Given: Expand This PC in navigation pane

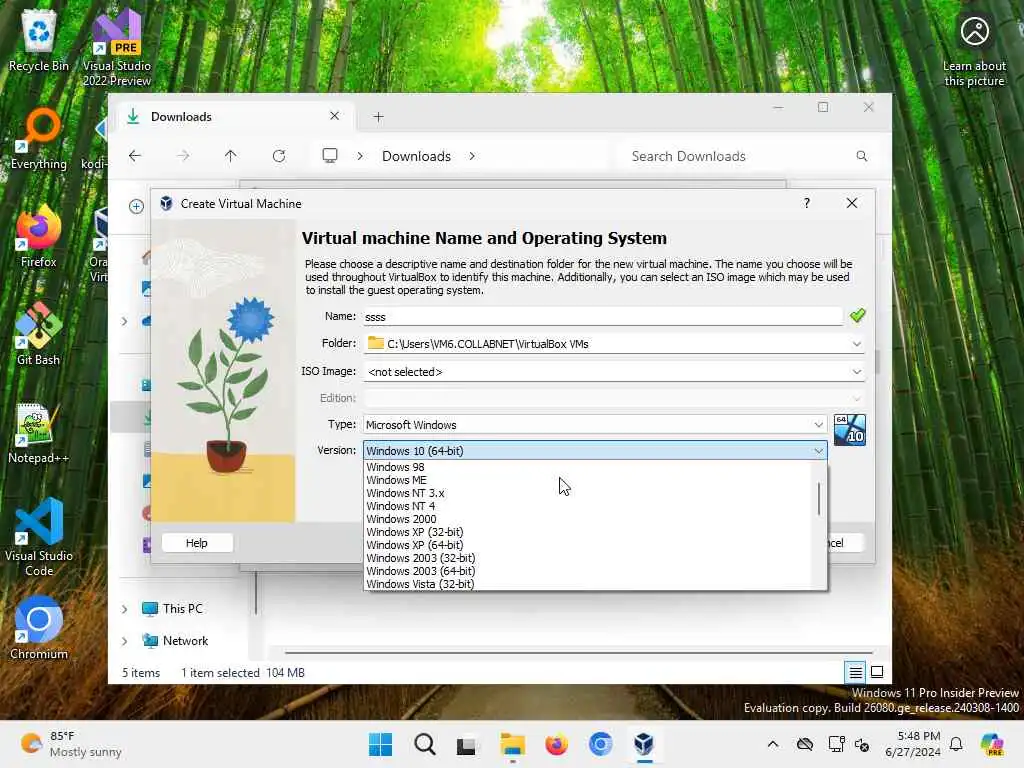Looking at the screenshot, I should pyautogui.click(x=125, y=609).
